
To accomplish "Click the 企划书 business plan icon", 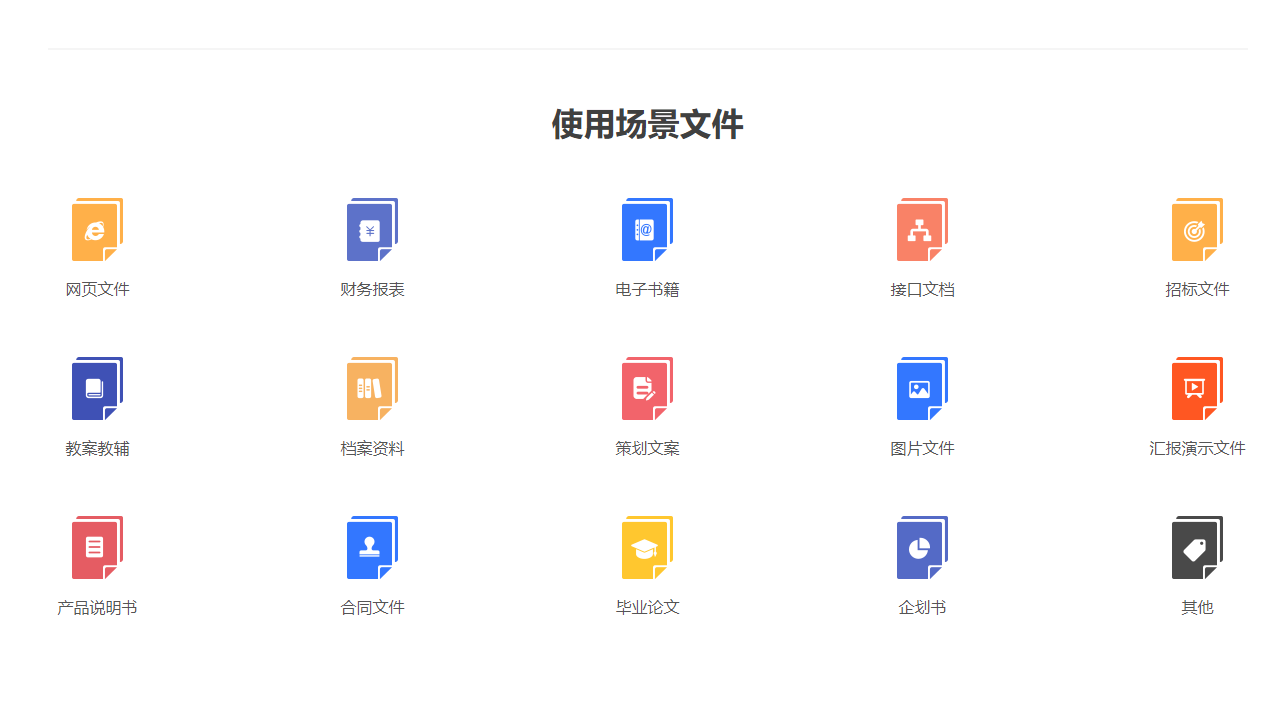I will tap(920, 547).
